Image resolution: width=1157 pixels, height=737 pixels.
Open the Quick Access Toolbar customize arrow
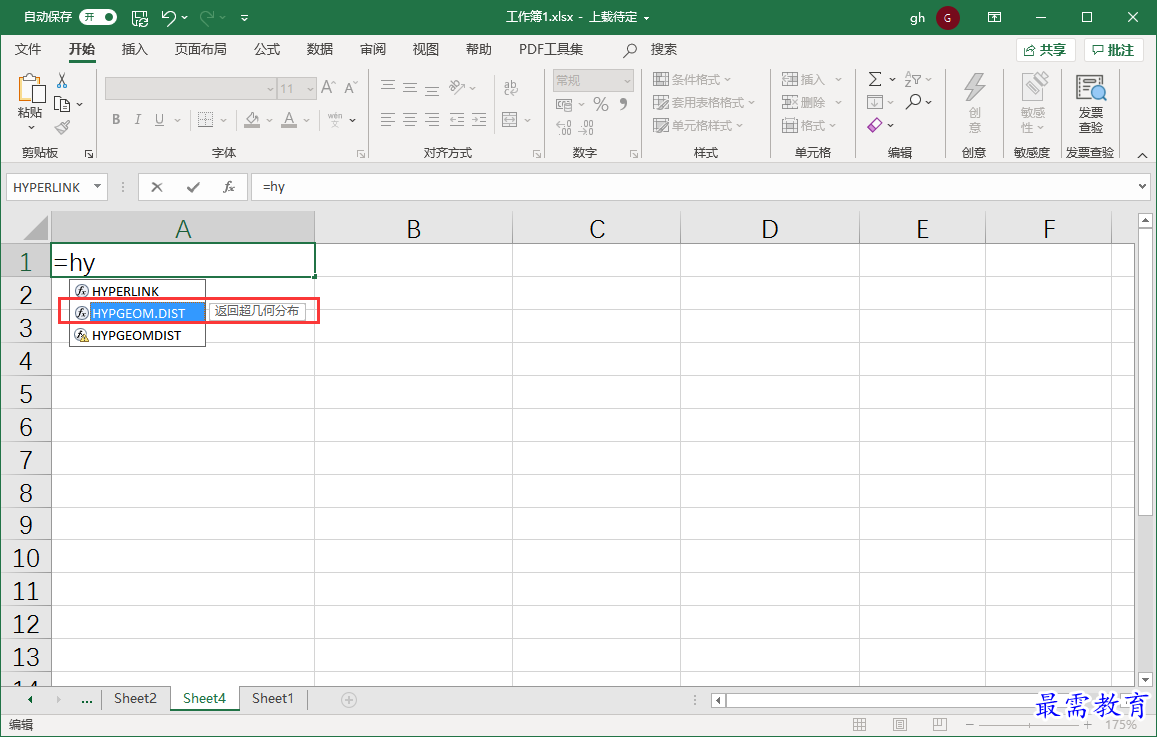coord(244,18)
